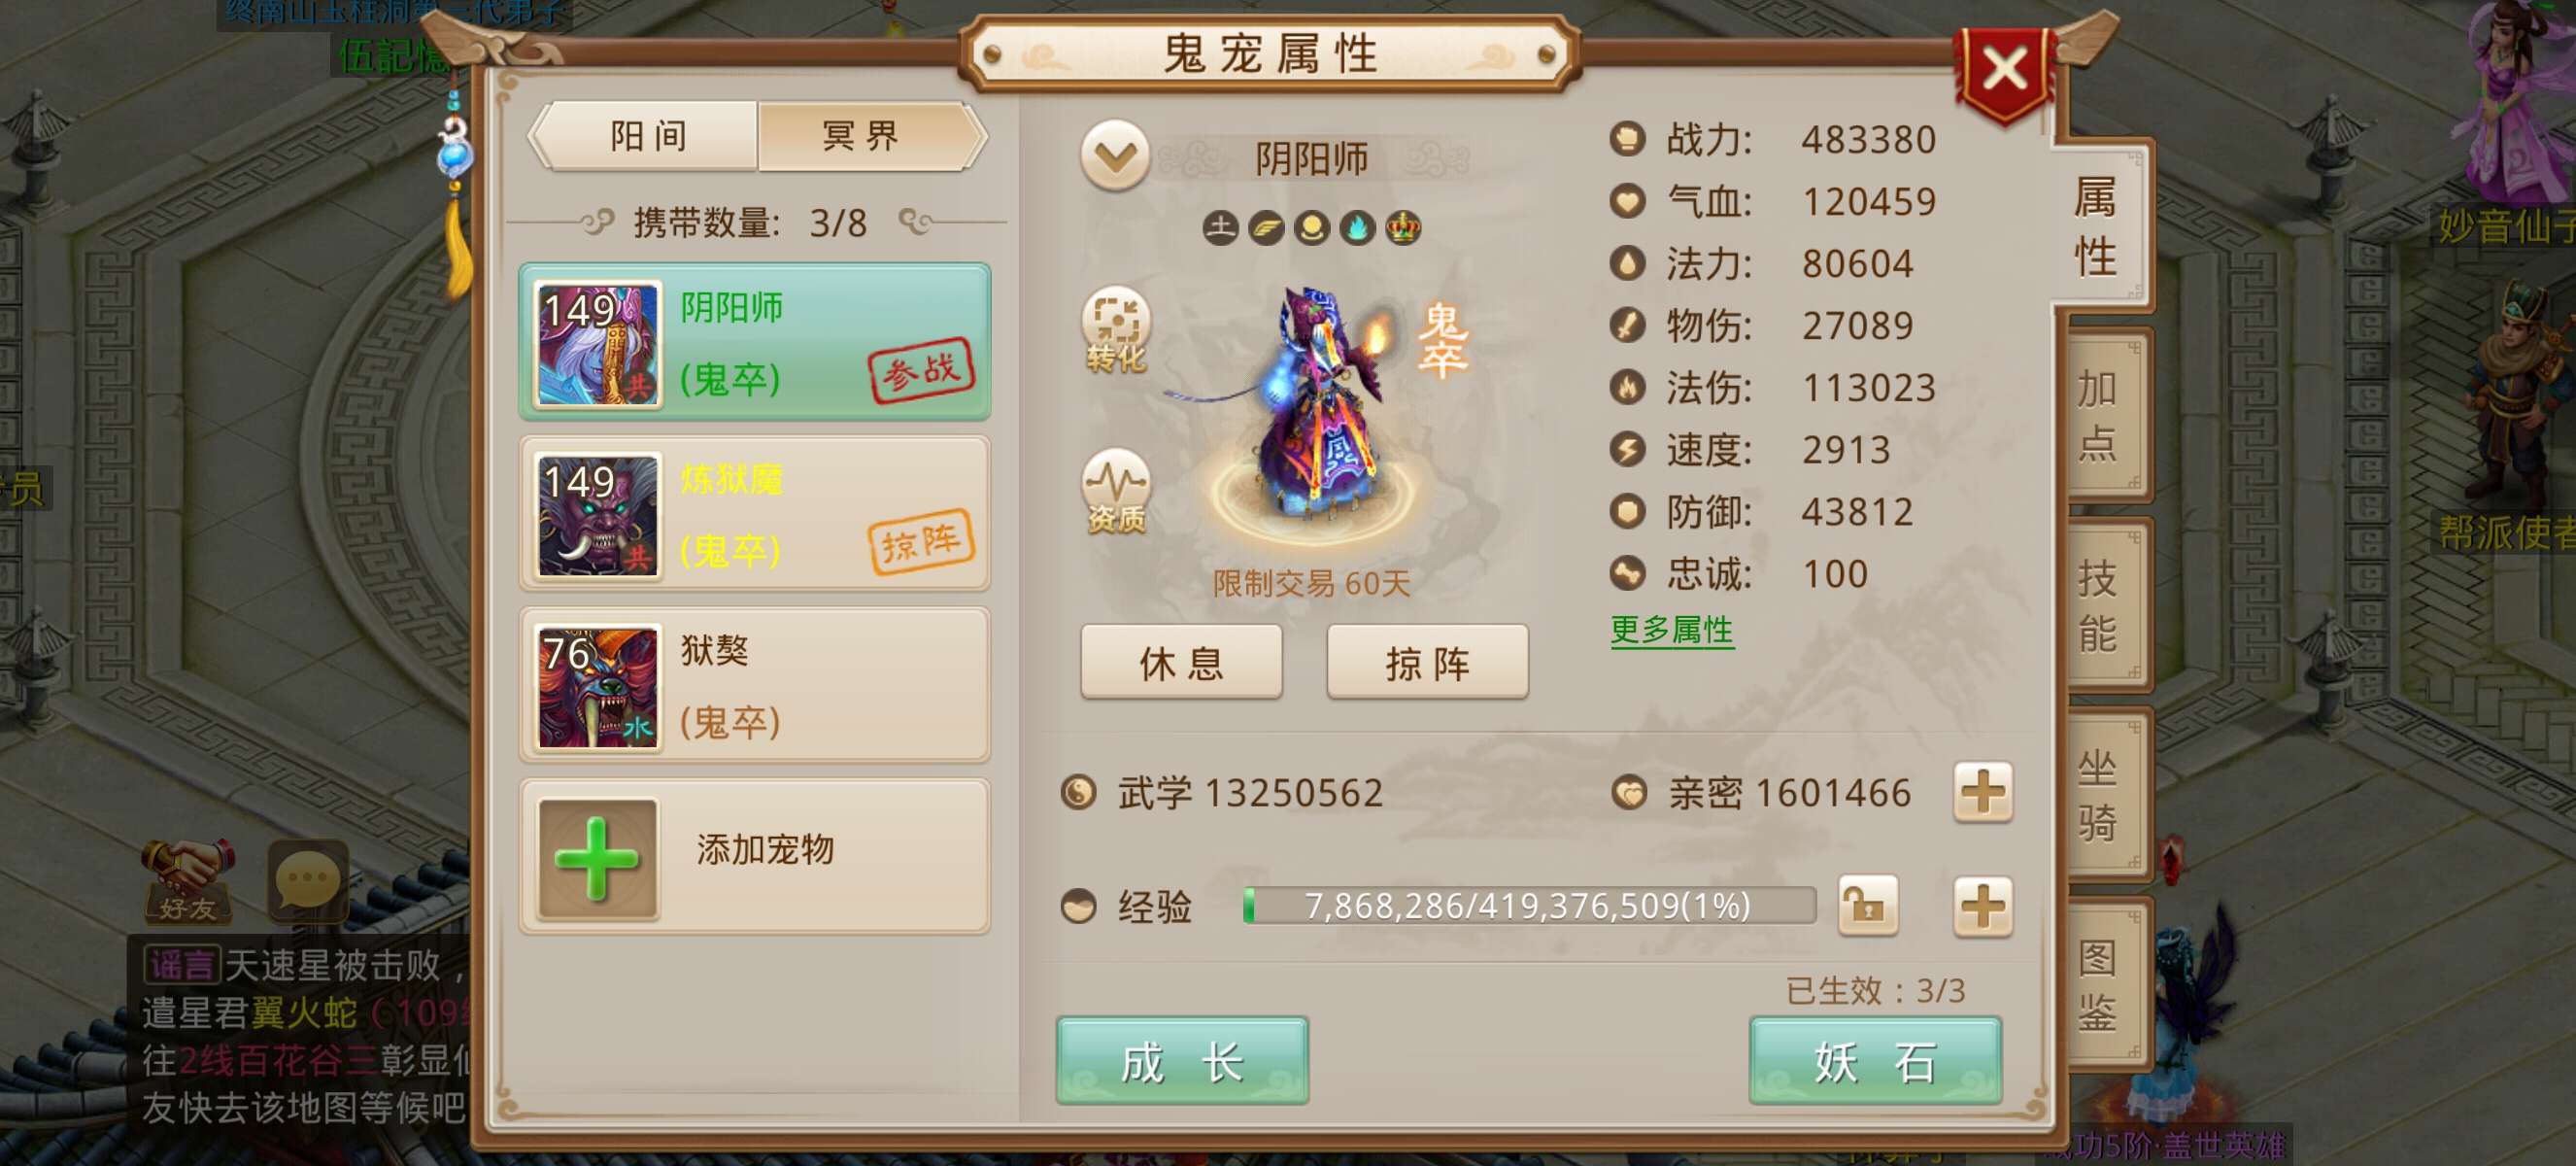Tap the crown element icon under 阴阳师
Screen dimensions: 2576x1166
point(1402,228)
